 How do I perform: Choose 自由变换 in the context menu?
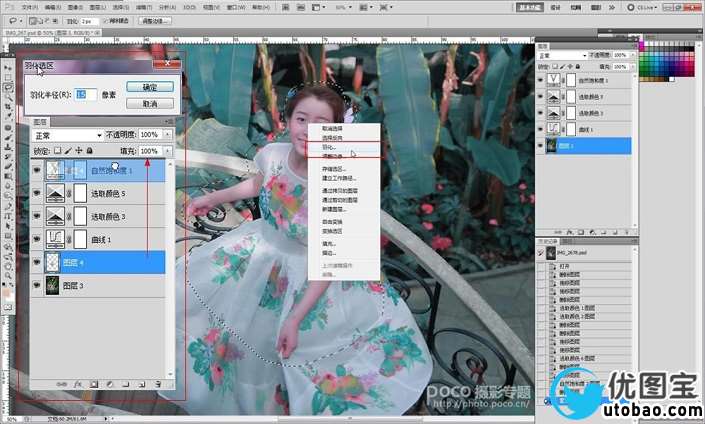pyautogui.click(x=332, y=222)
